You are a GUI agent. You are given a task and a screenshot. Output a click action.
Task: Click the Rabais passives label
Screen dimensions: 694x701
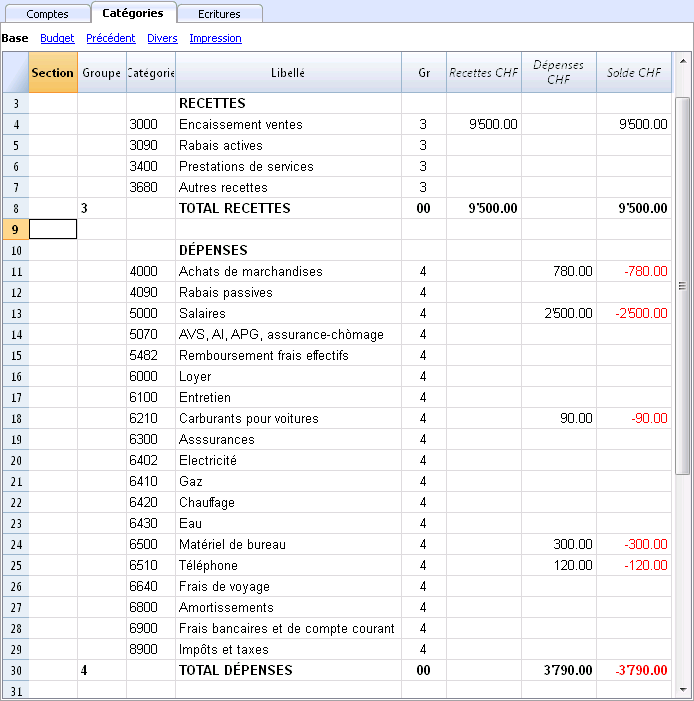226,292
